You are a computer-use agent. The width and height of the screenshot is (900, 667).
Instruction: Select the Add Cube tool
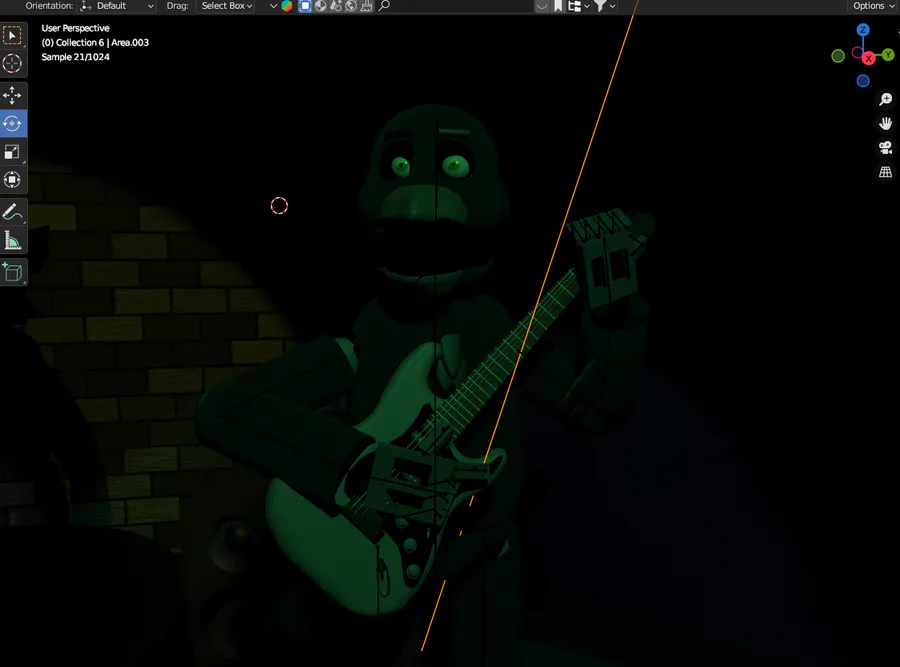point(12,272)
